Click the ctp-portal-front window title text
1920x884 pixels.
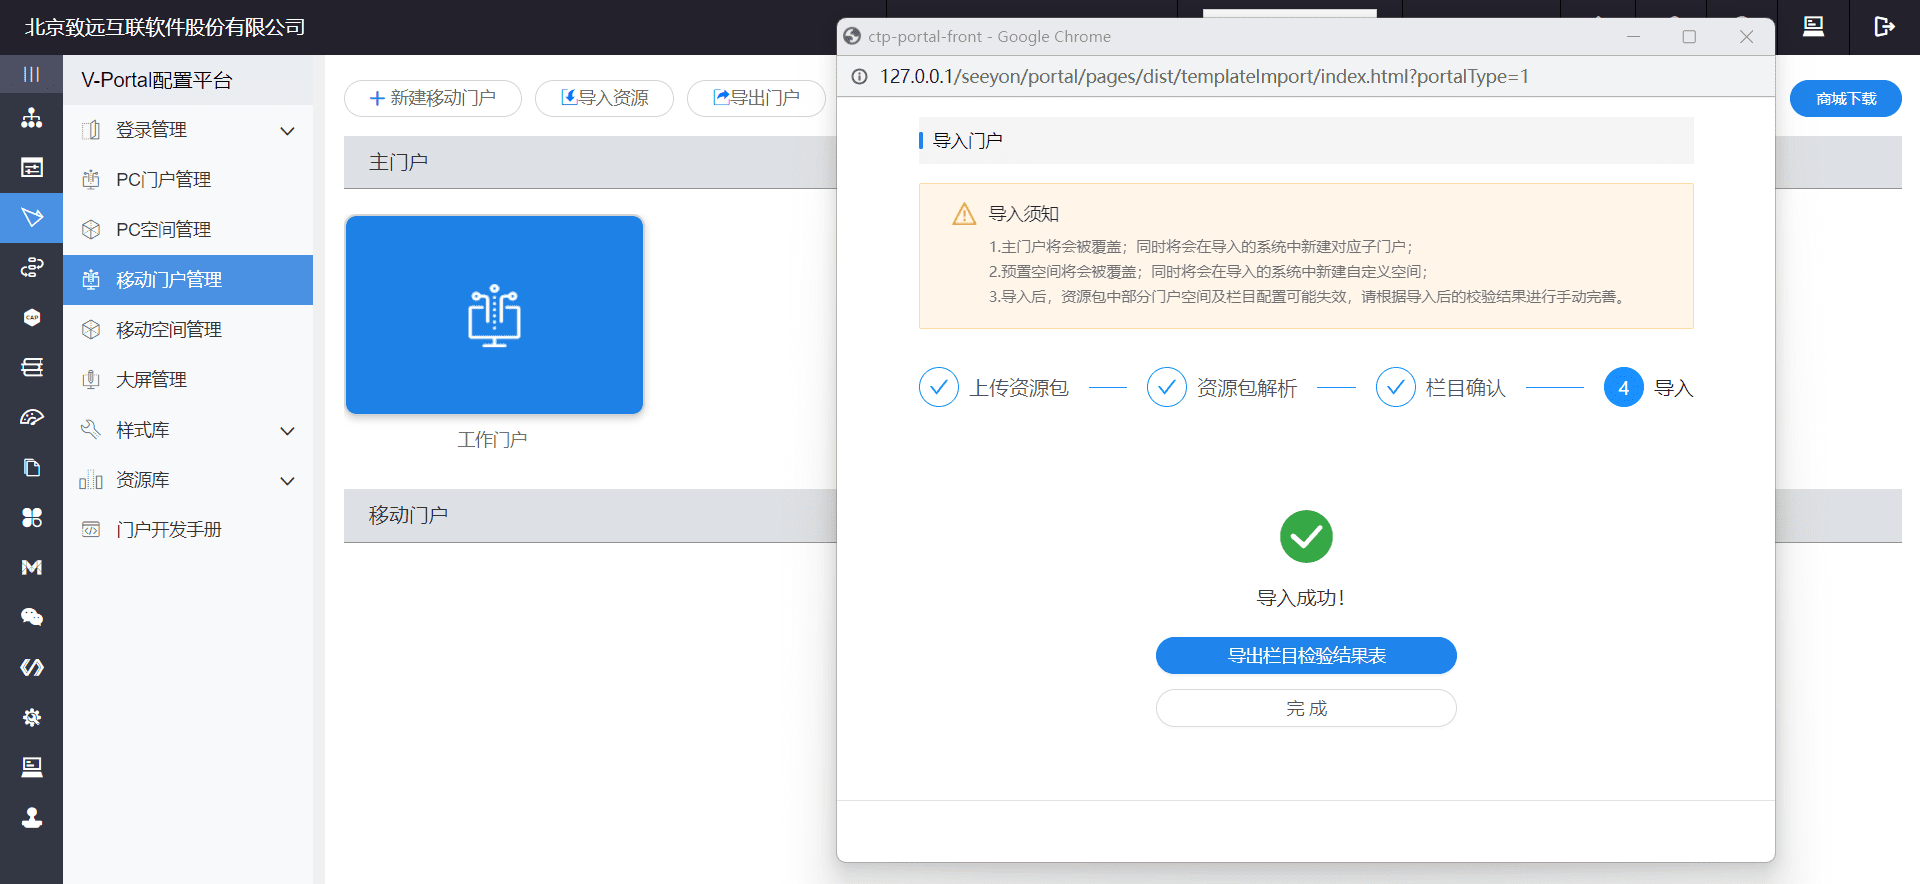989,37
